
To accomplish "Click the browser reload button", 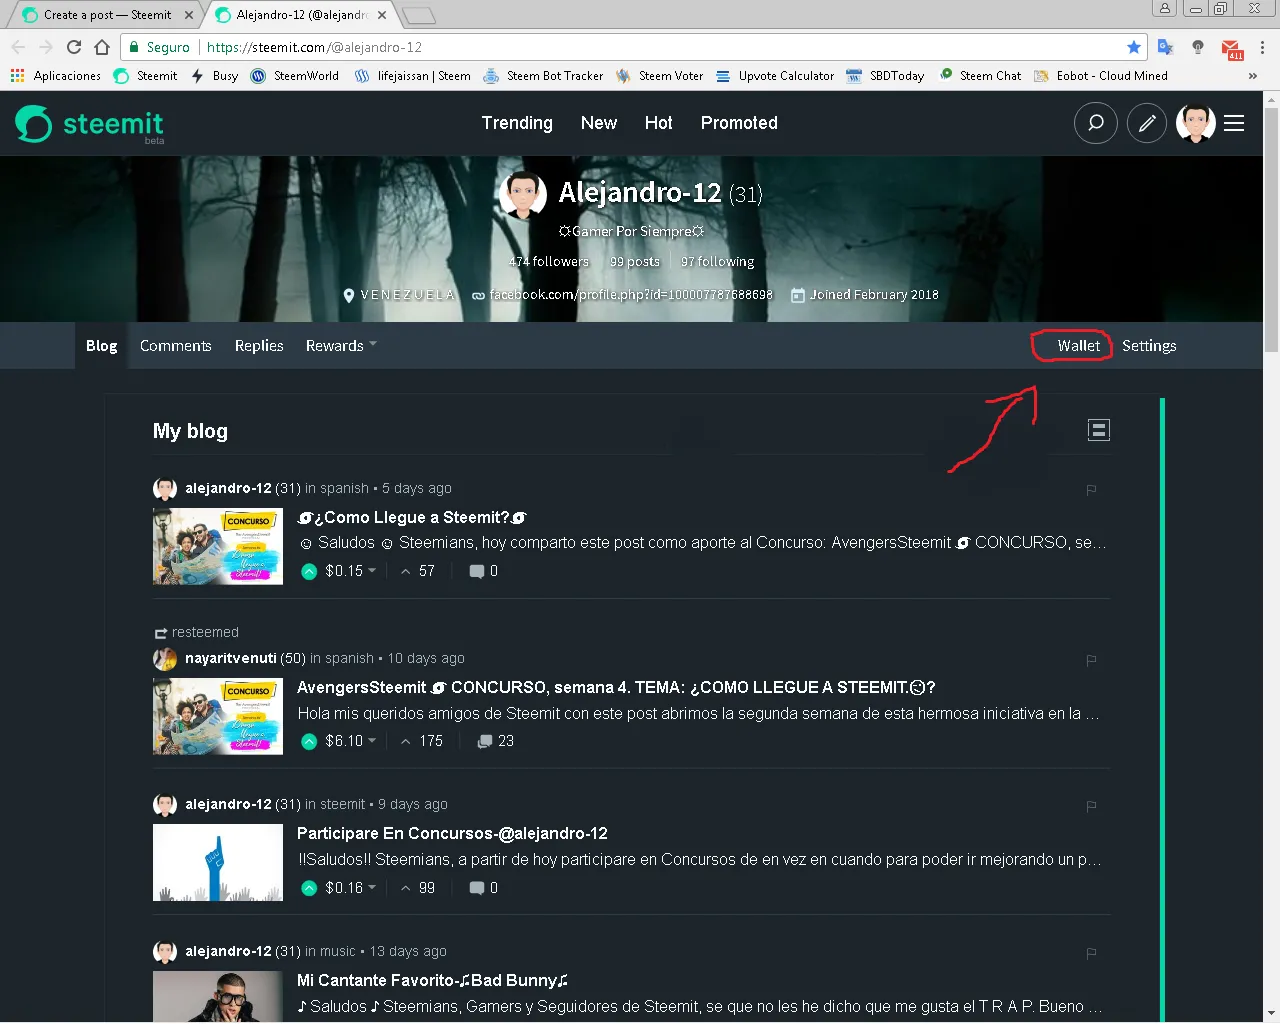I will [x=74, y=47].
